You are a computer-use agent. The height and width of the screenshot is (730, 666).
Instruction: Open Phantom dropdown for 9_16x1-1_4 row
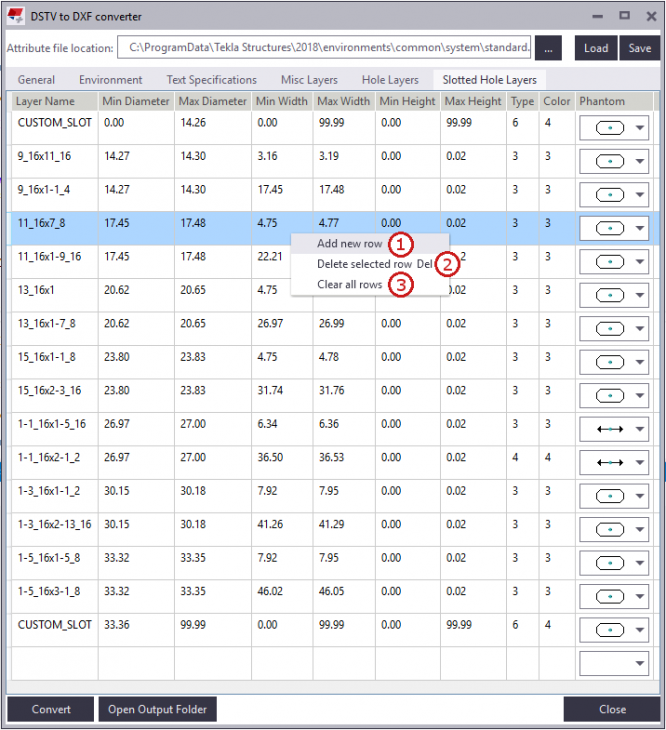click(x=614, y=195)
